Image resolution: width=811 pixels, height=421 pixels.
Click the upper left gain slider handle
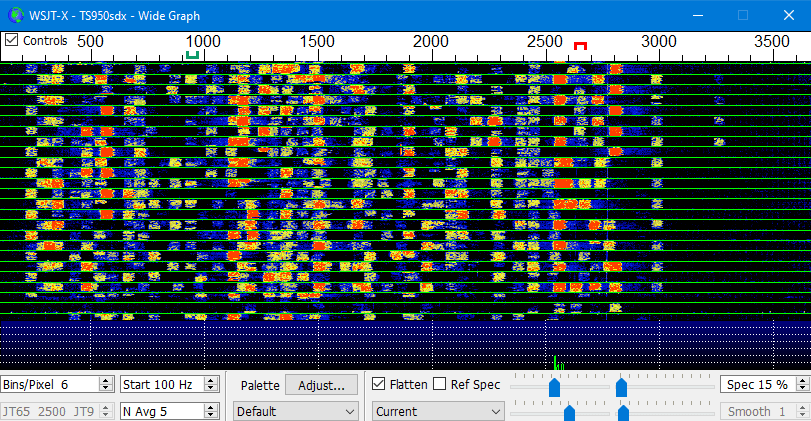(x=554, y=387)
